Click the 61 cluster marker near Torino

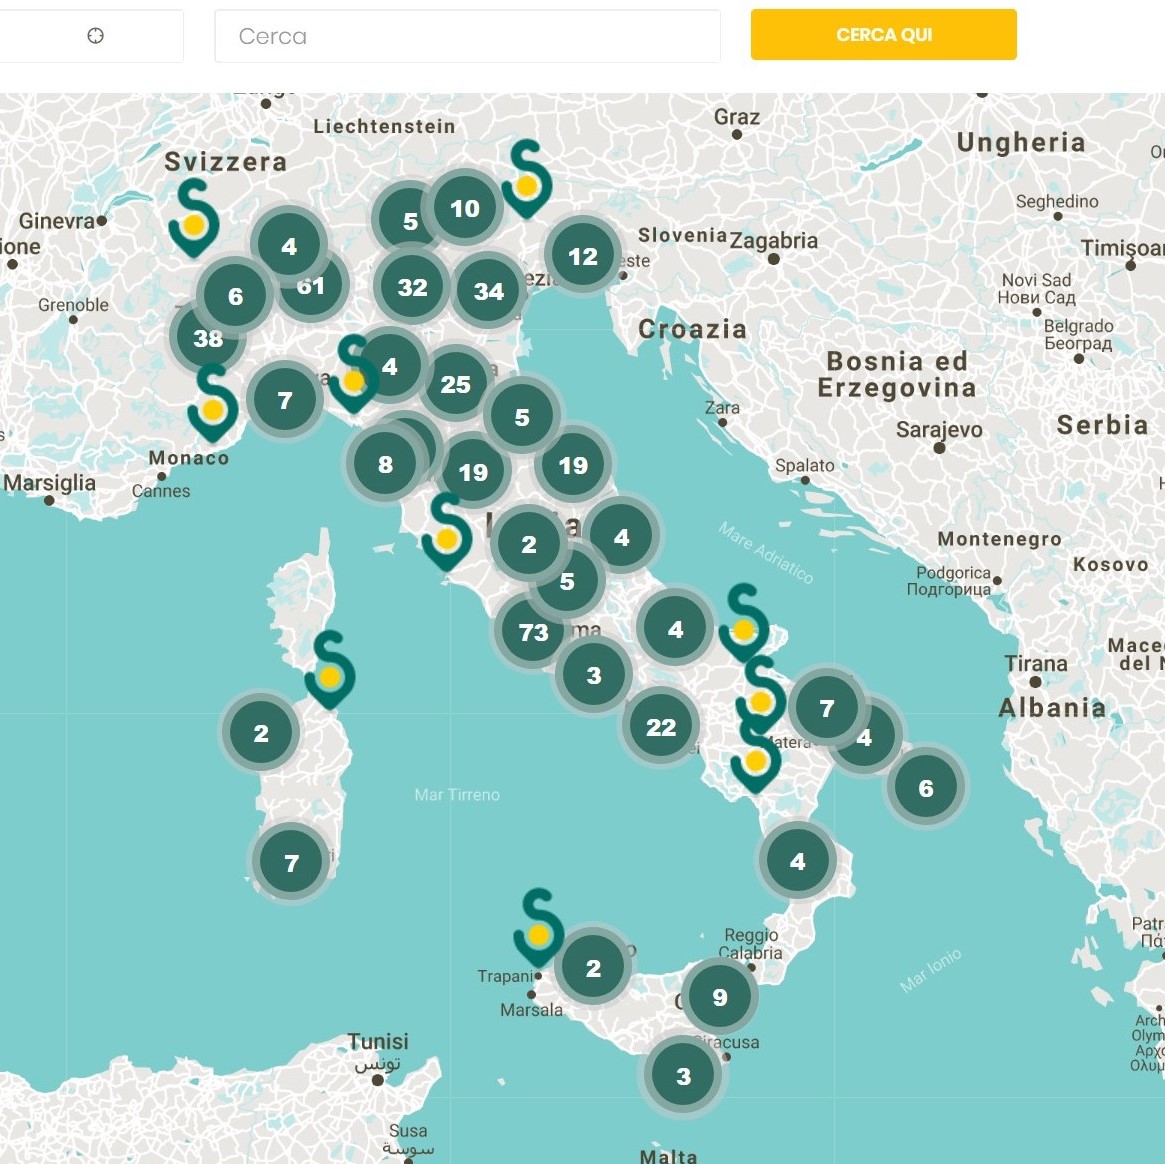pos(311,285)
